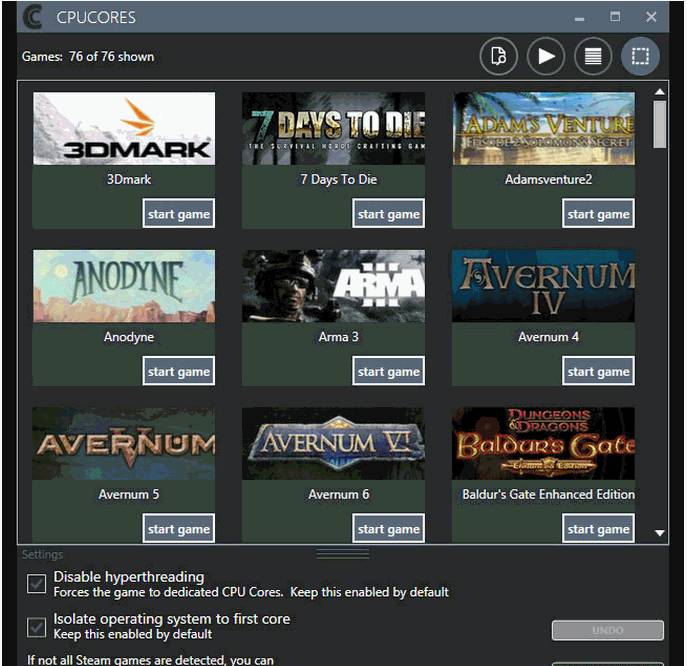Click the 'Adamsventure2' title label

(x=548, y=179)
